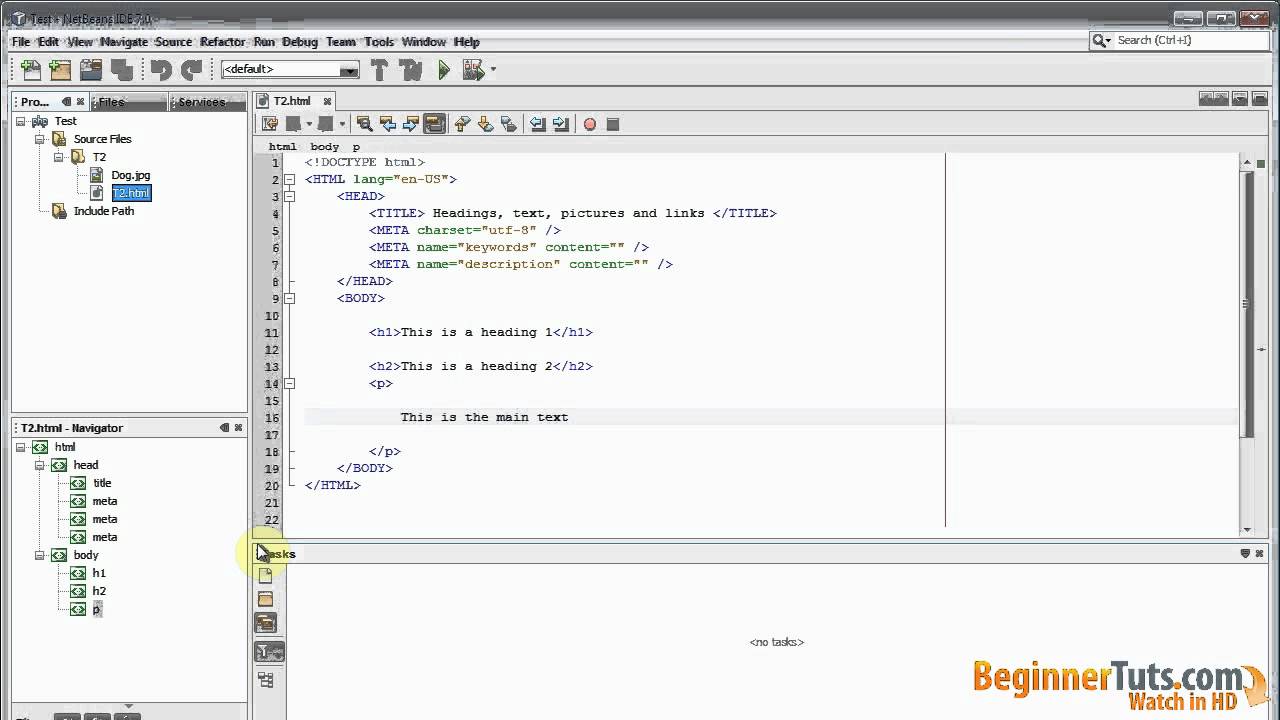Start macro recording red circle

point(589,124)
